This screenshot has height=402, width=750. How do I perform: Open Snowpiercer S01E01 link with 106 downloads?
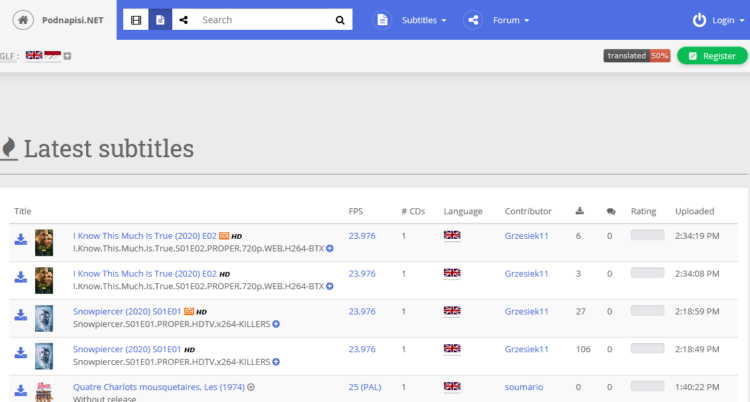click(127, 349)
